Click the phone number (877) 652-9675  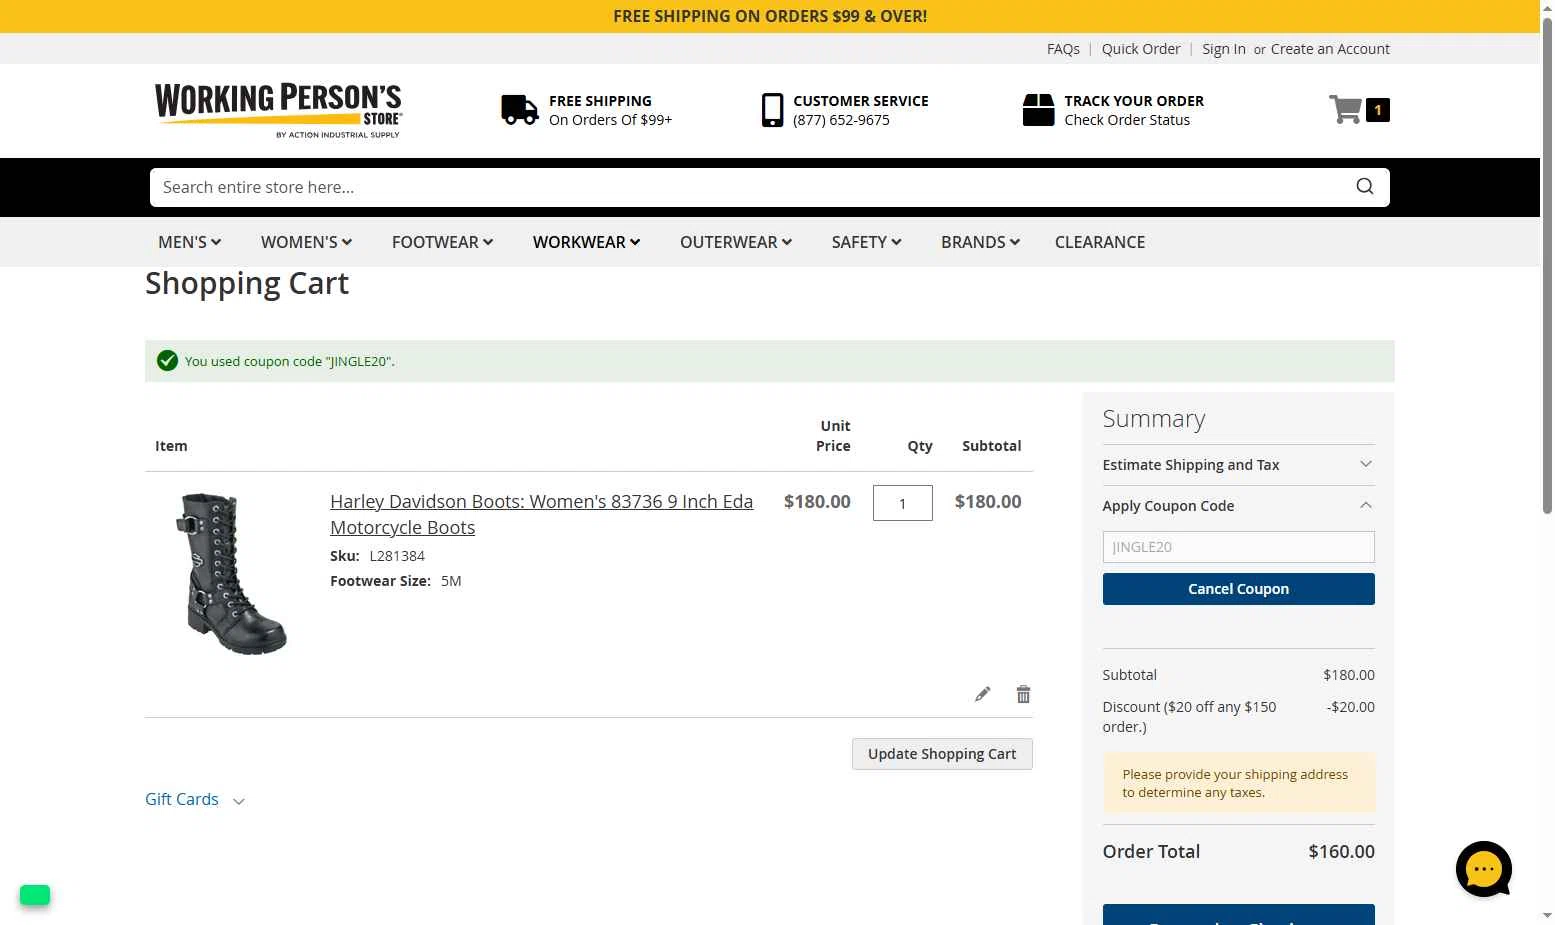click(x=841, y=120)
